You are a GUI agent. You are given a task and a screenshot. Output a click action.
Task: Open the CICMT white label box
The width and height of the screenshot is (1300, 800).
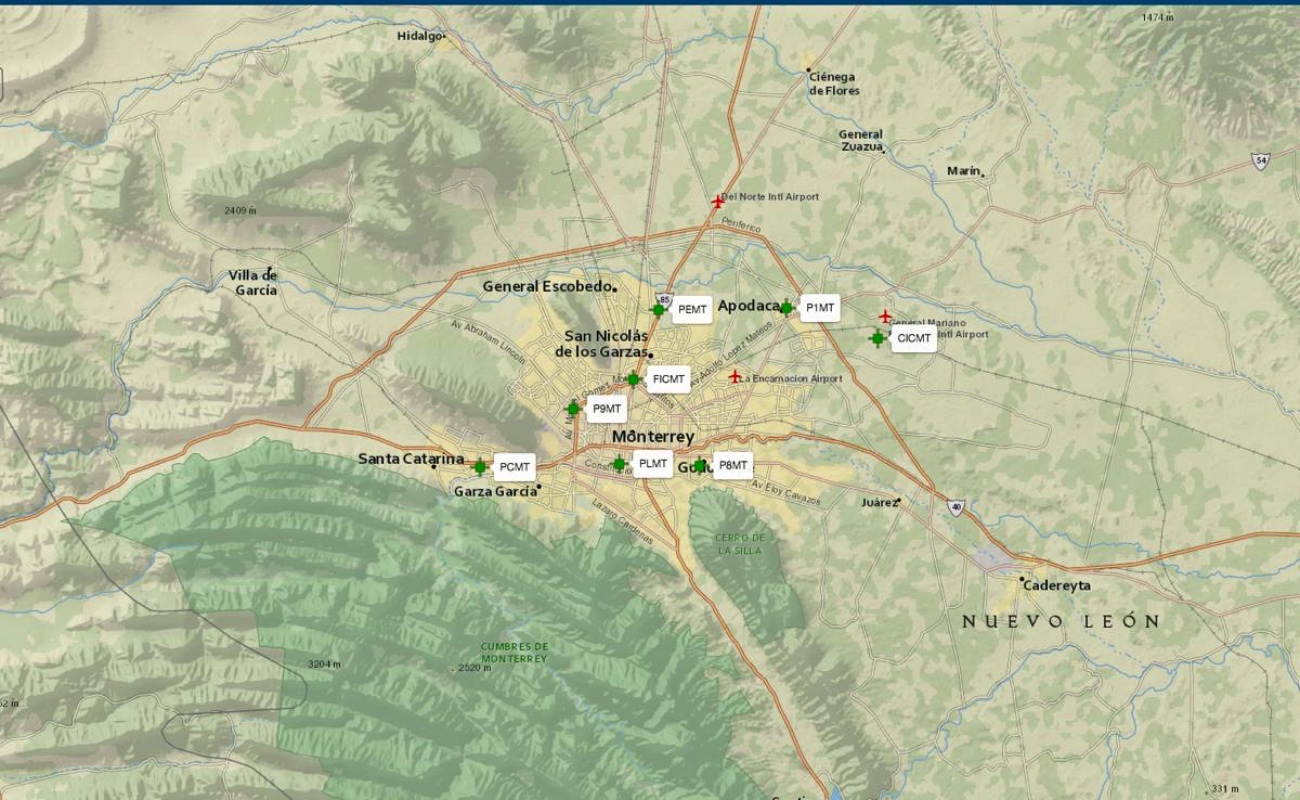point(914,339)
